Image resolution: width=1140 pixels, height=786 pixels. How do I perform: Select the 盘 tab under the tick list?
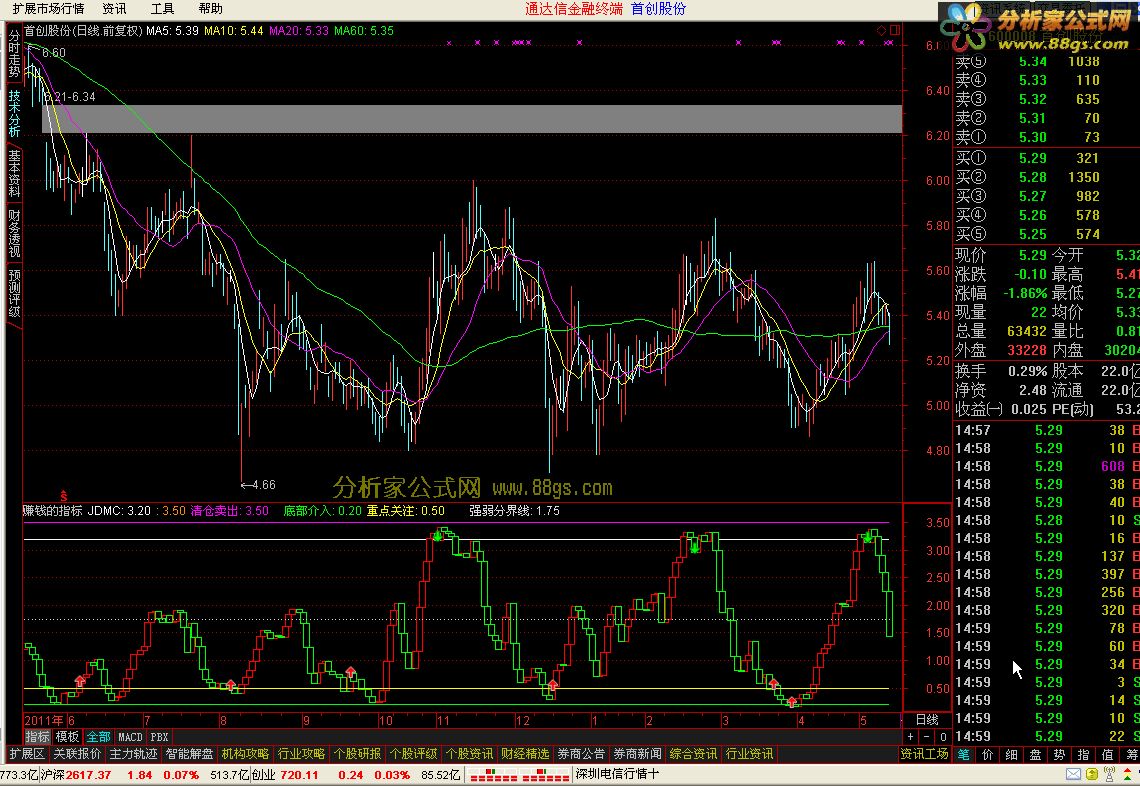point(1035,755)
